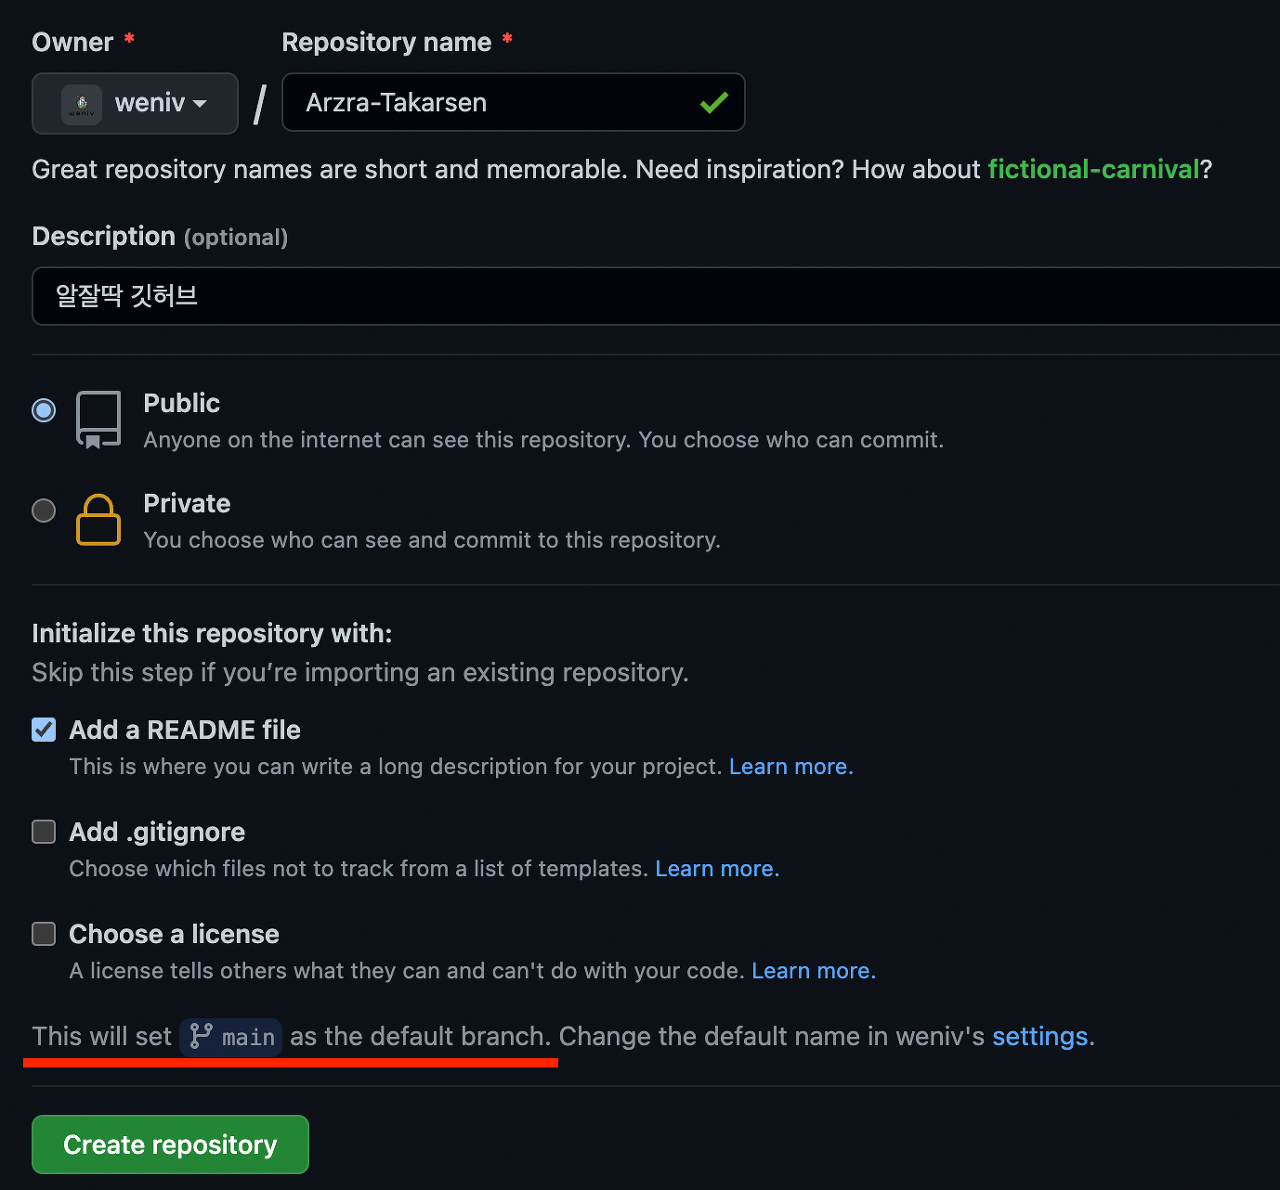
Task: Focus the Description input field
Action: click(x=656, y=296)
